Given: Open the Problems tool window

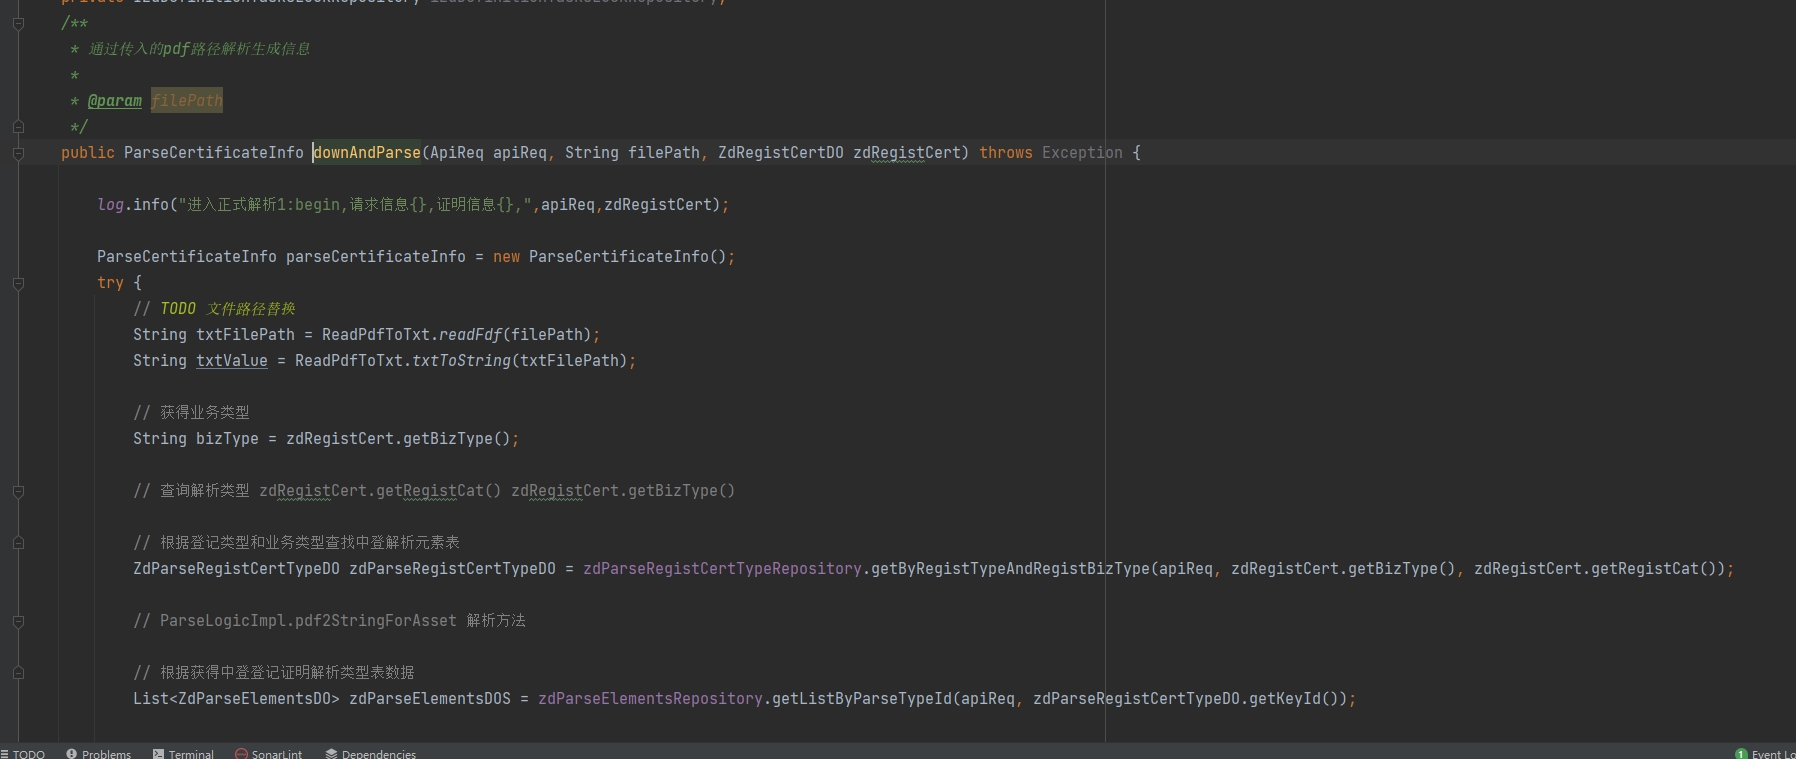Looking at the screenshot, I should [x=99, y=753].
